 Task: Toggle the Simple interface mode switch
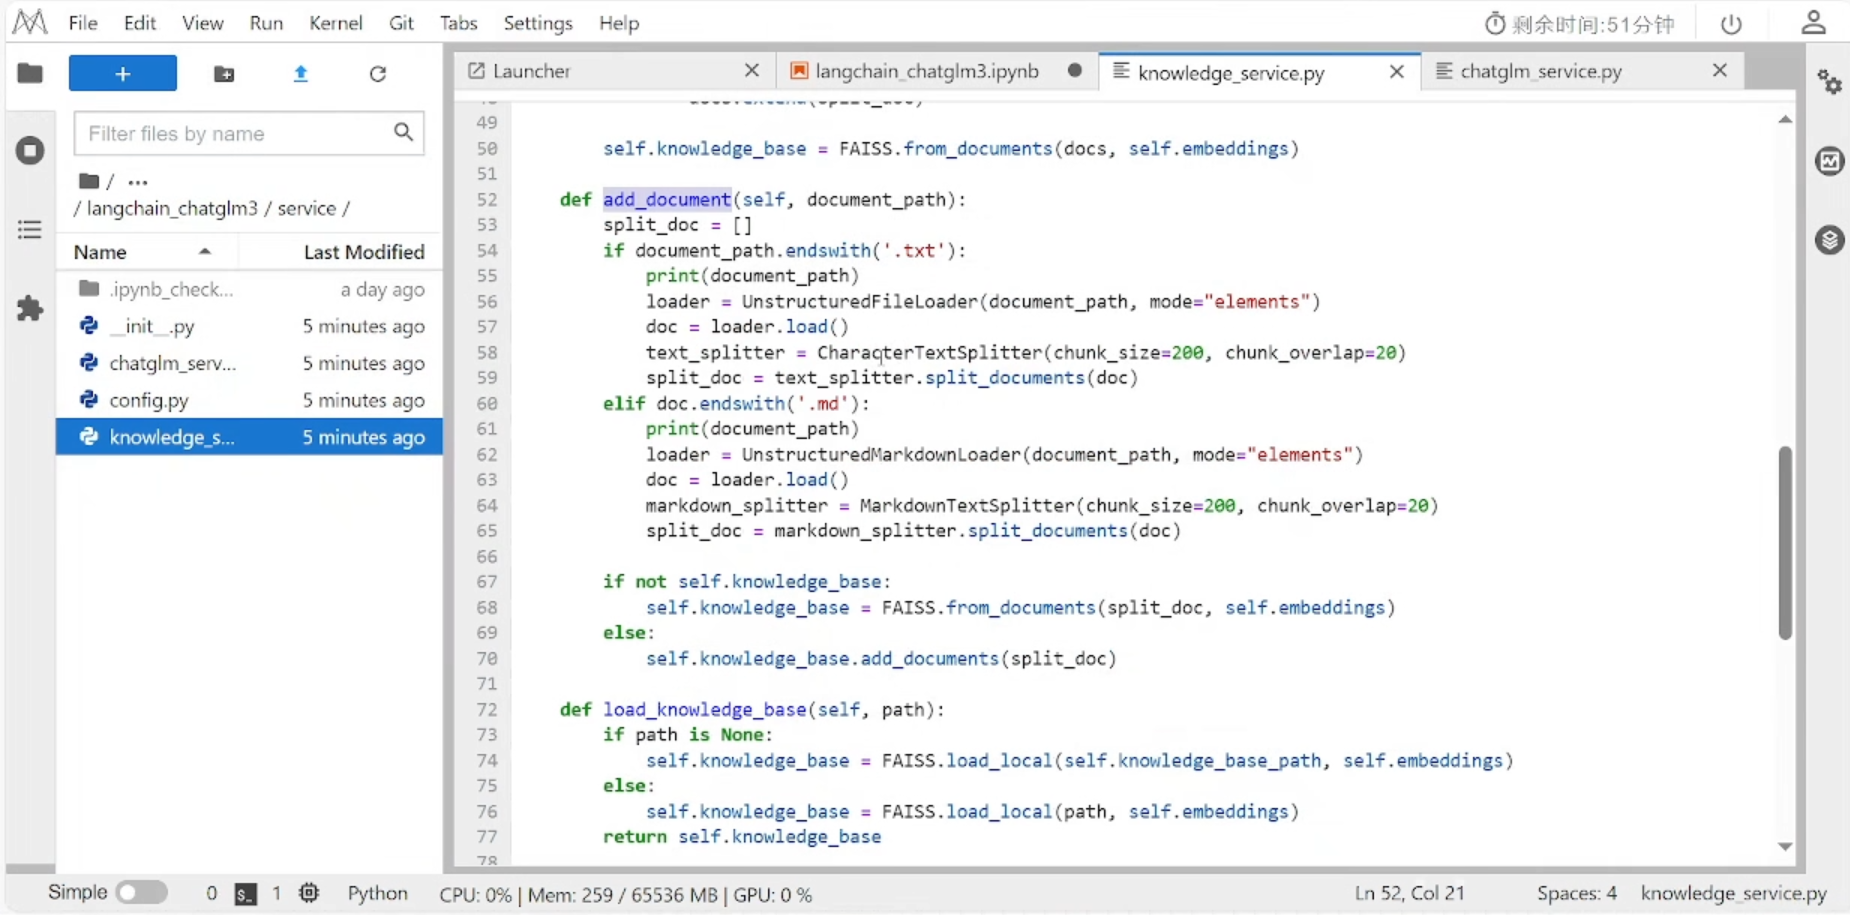(141, 892)
